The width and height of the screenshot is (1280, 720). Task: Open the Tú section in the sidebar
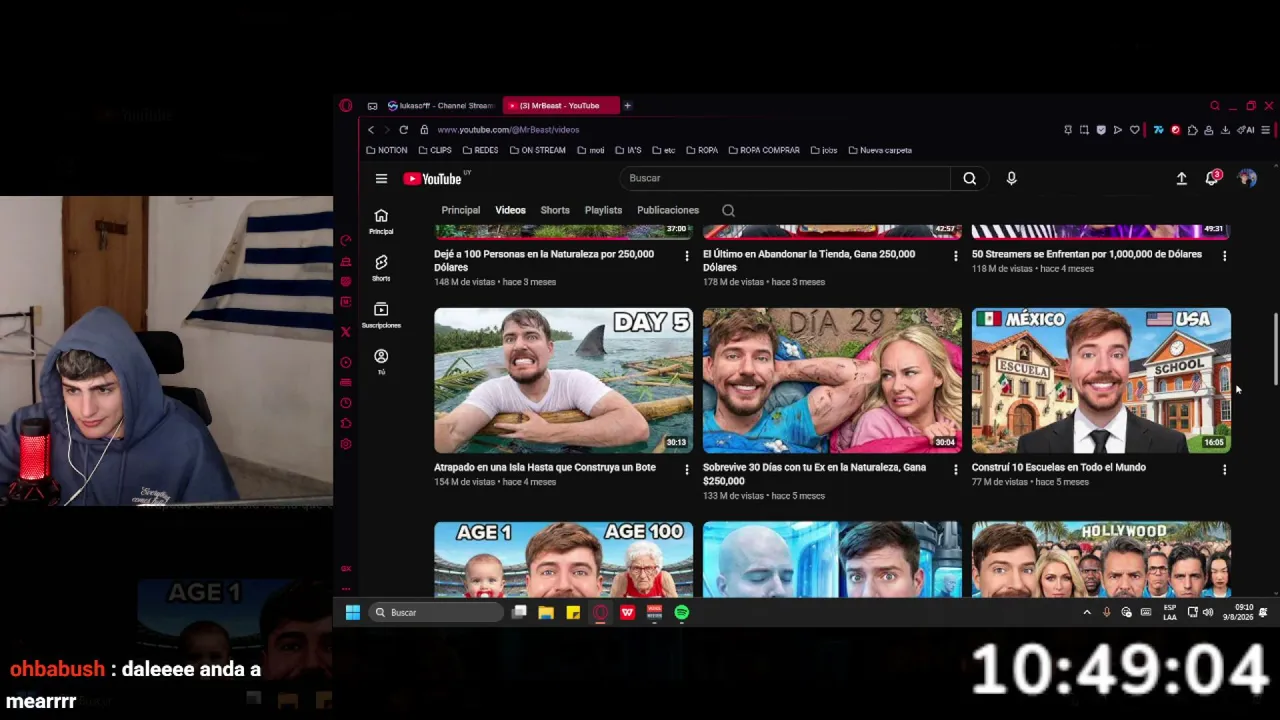381,361
